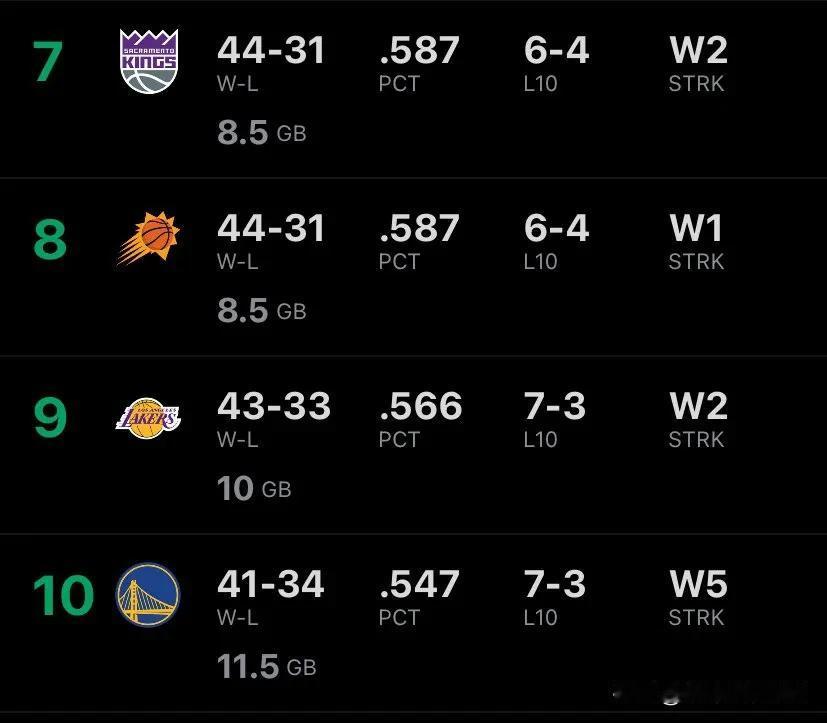Select the rank 7 number
Viewport: 827px width, 723px height.
tap(48, 62)
